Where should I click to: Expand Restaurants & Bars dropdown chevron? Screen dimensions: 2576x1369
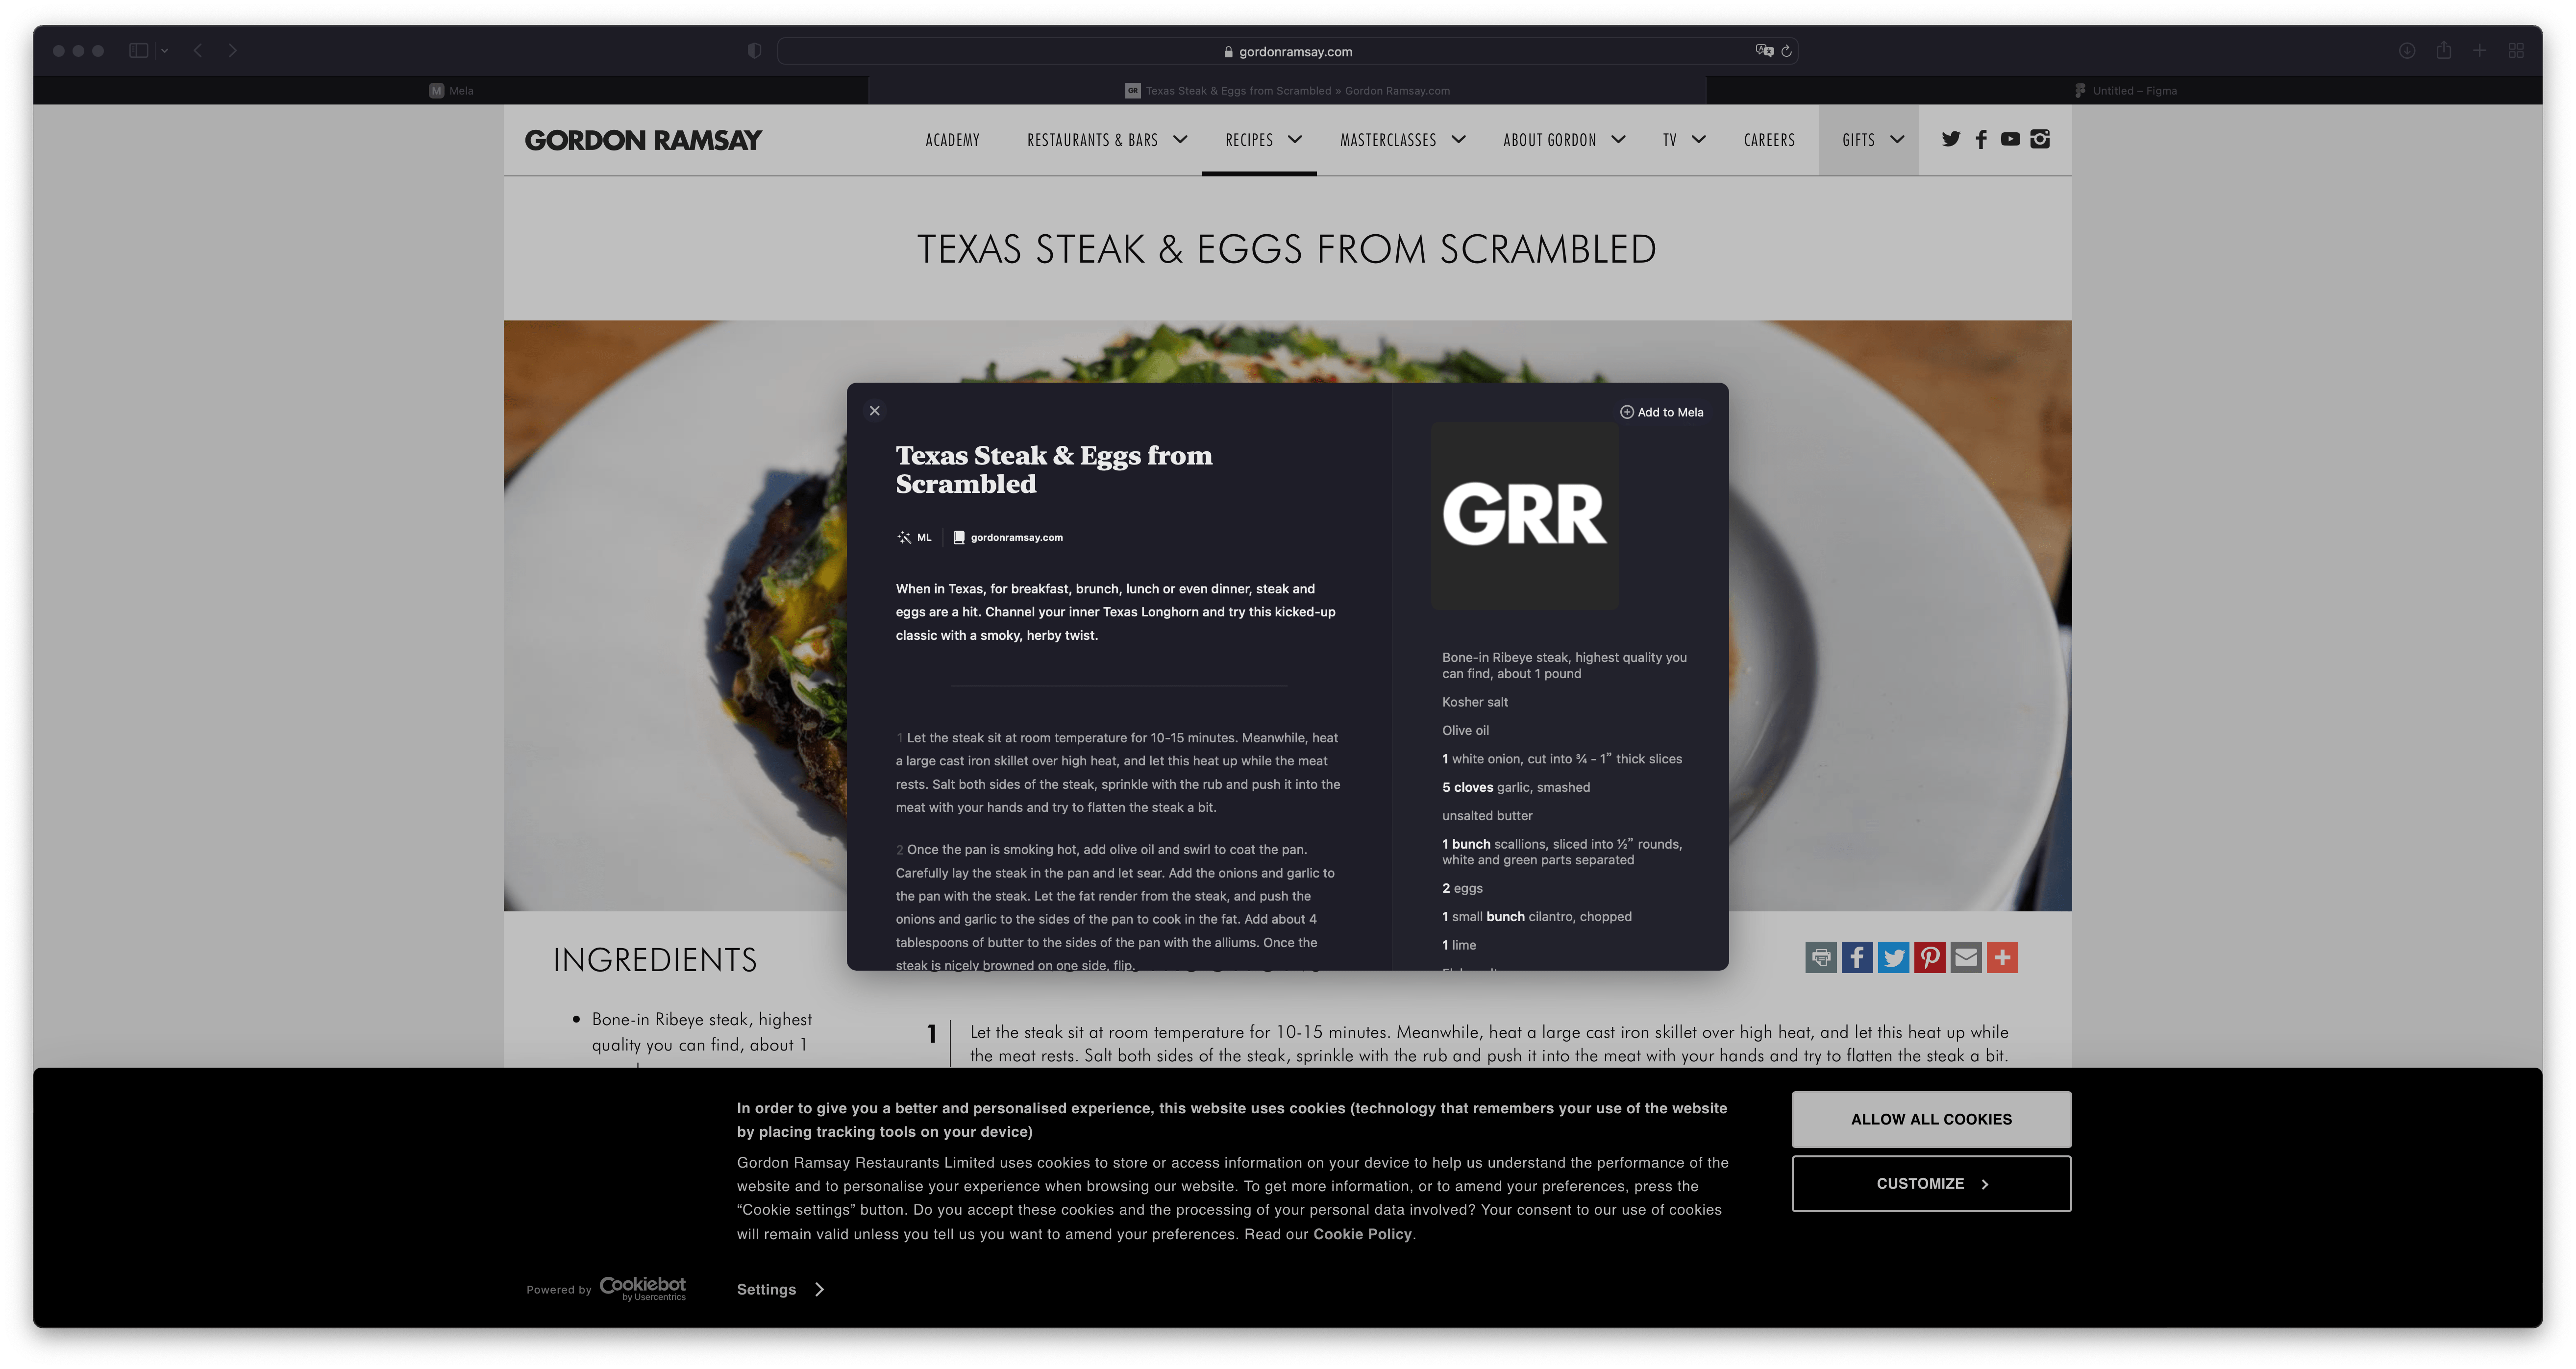[x=1180, y=140]
